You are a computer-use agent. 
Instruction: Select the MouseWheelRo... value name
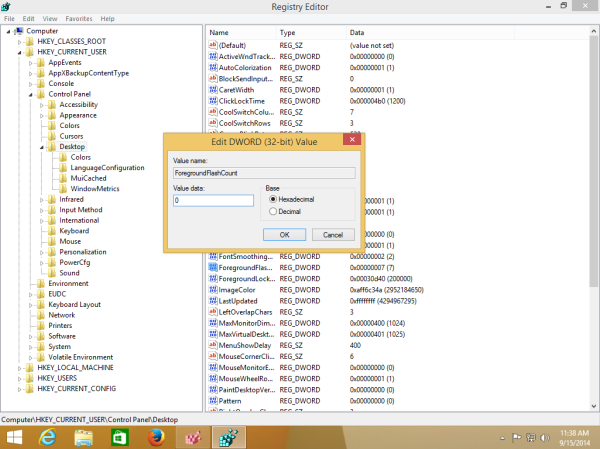[245, 379]
